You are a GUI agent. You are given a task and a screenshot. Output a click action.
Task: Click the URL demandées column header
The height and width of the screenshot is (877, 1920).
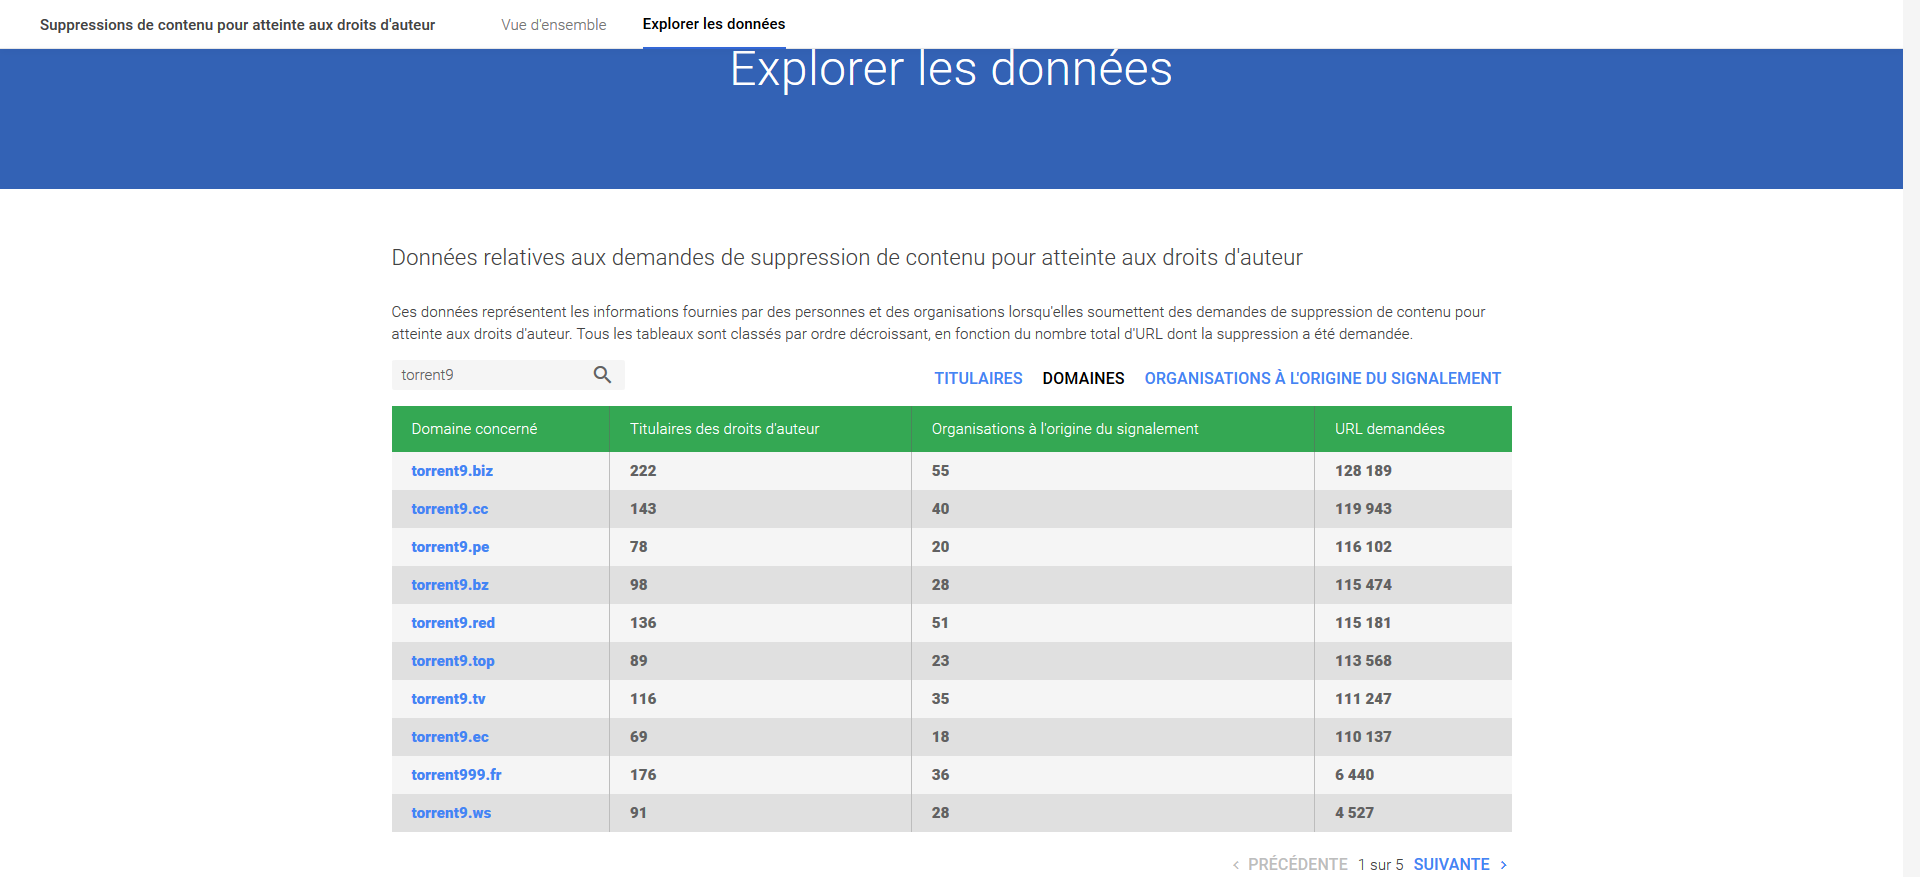point(1389,429)
